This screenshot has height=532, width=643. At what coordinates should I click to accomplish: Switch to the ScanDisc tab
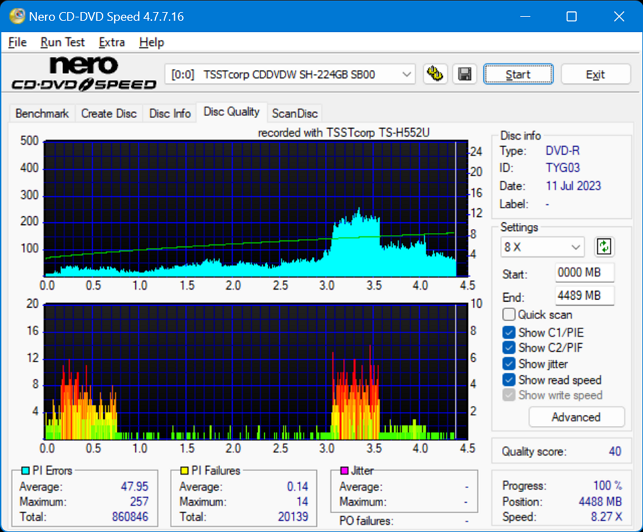pos(295,113)
